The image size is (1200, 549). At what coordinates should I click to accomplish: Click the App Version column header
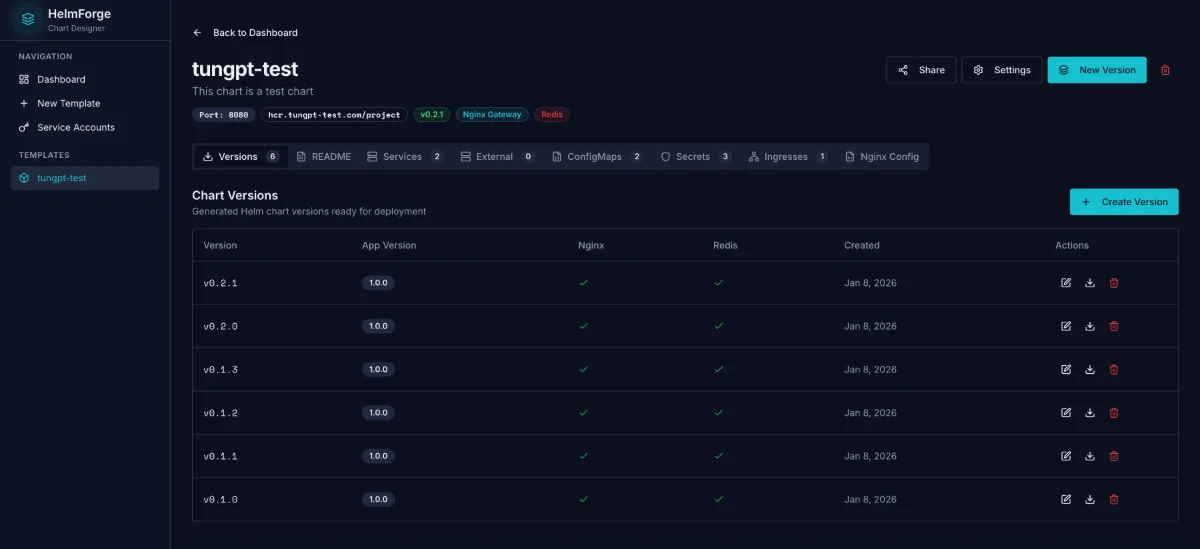389,245
